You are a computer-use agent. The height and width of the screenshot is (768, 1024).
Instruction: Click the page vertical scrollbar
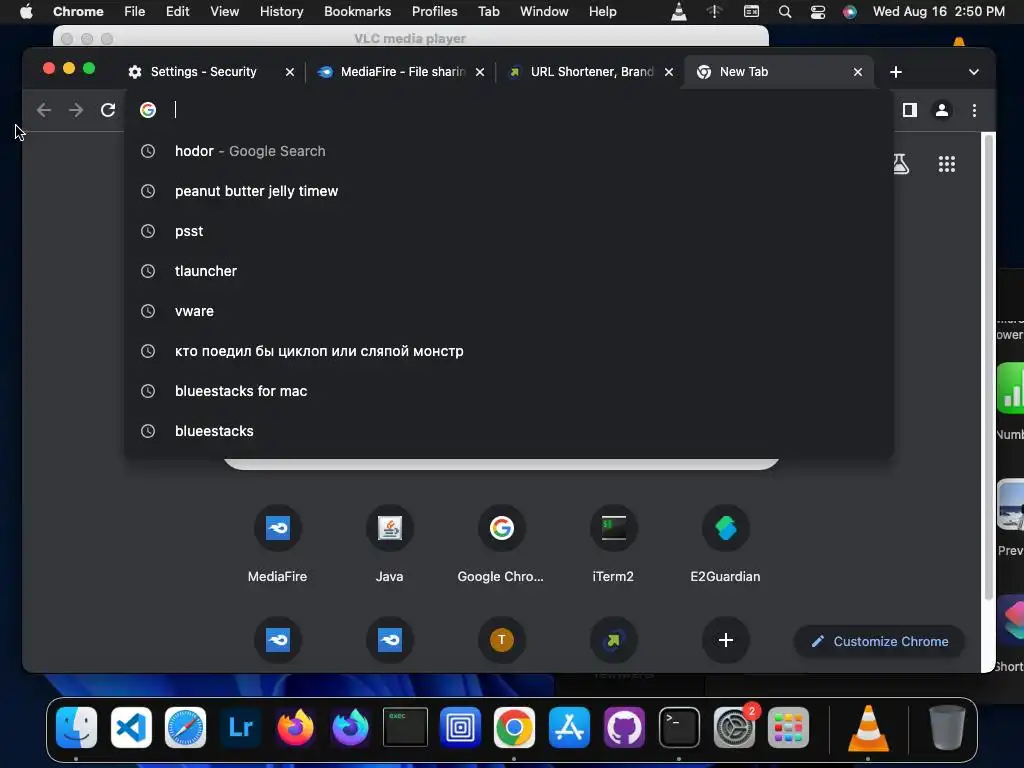(x=989, y=366)
